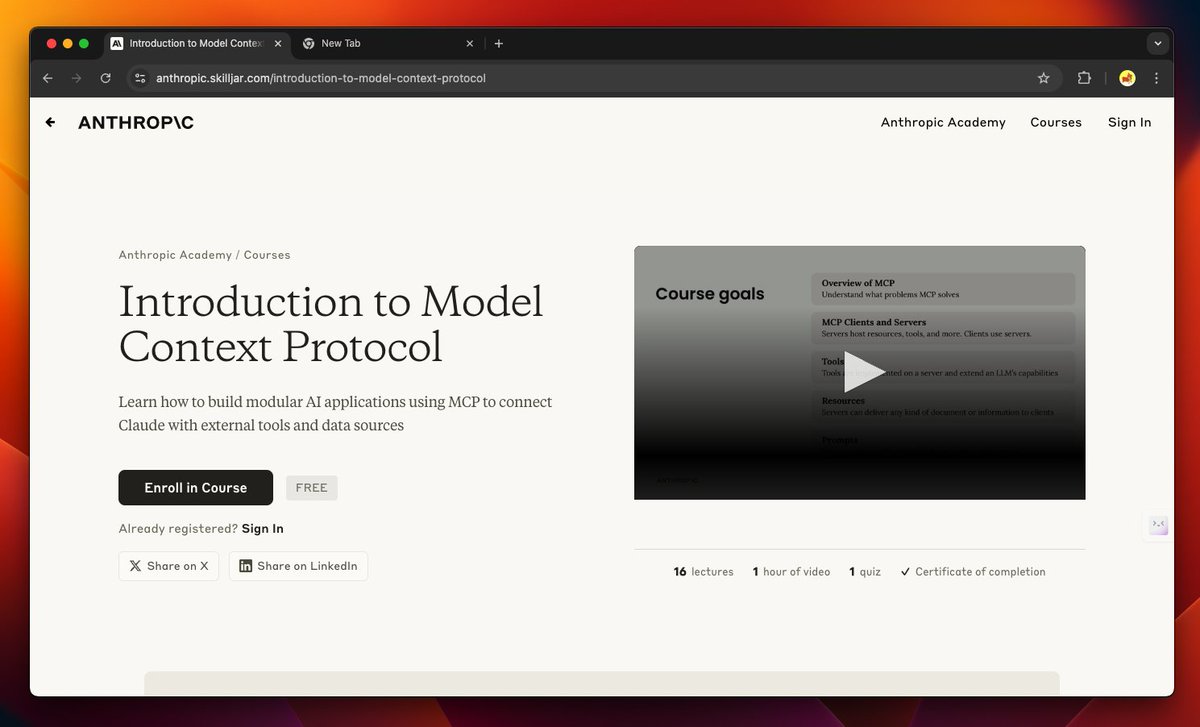The image size is (1200, 727).
Task: Click the green macOS fullscreen window button
Action: (x=84, y=43)
